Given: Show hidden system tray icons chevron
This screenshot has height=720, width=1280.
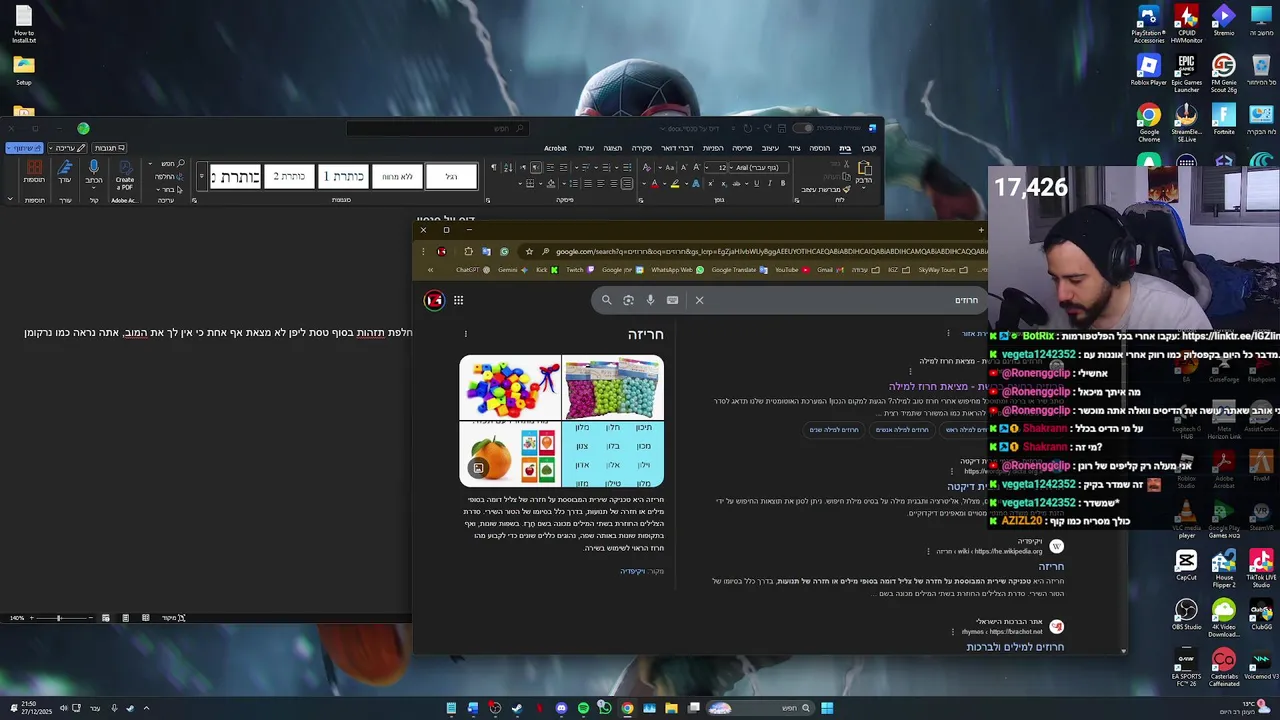Looking at the screenshot, I should coord(146,708).
